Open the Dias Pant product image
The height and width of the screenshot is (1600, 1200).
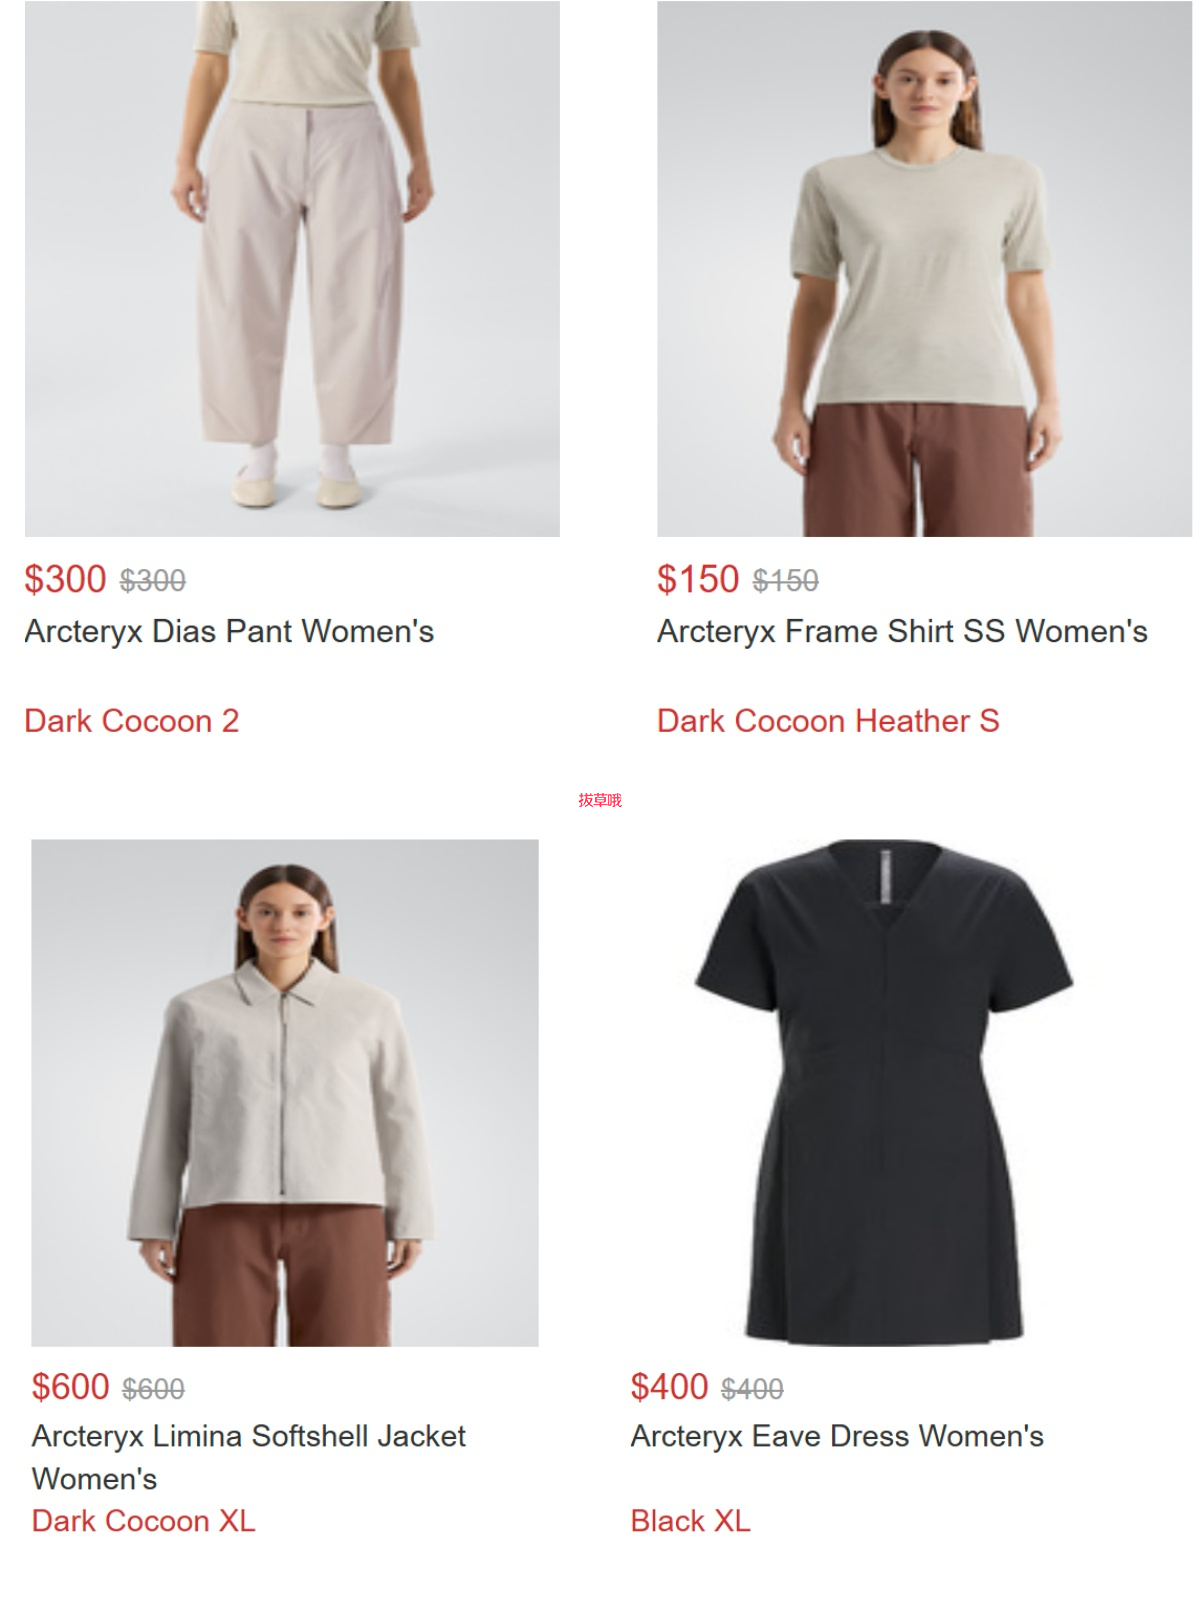click(x=292, y=268)
